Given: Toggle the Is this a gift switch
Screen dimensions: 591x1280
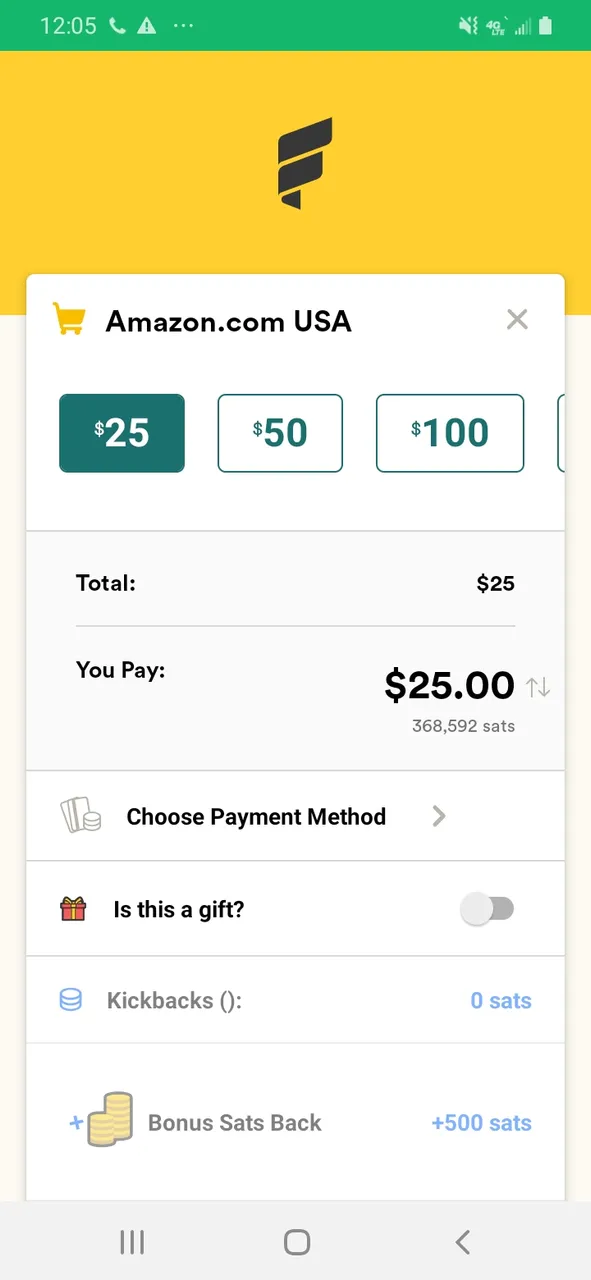Looking at the screenshot, I should tap(487, 909).
